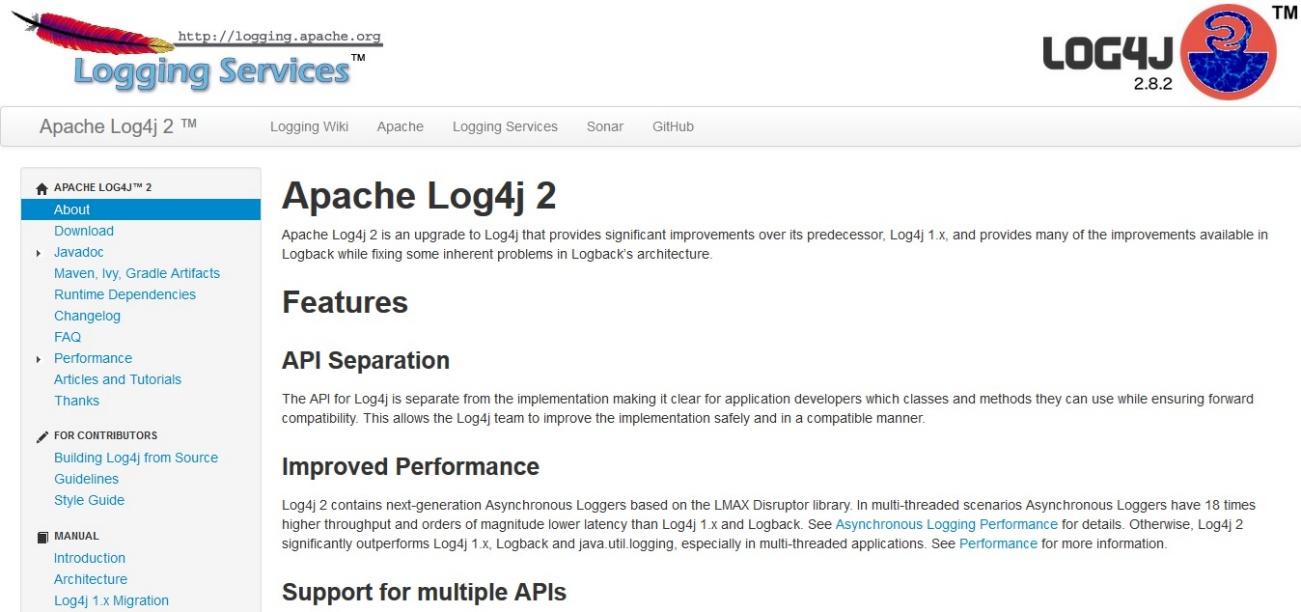Image resolution: width=1301 pixels, height=612 pixels.
Task: View the Changelog link
Action: tap(87, 316)
